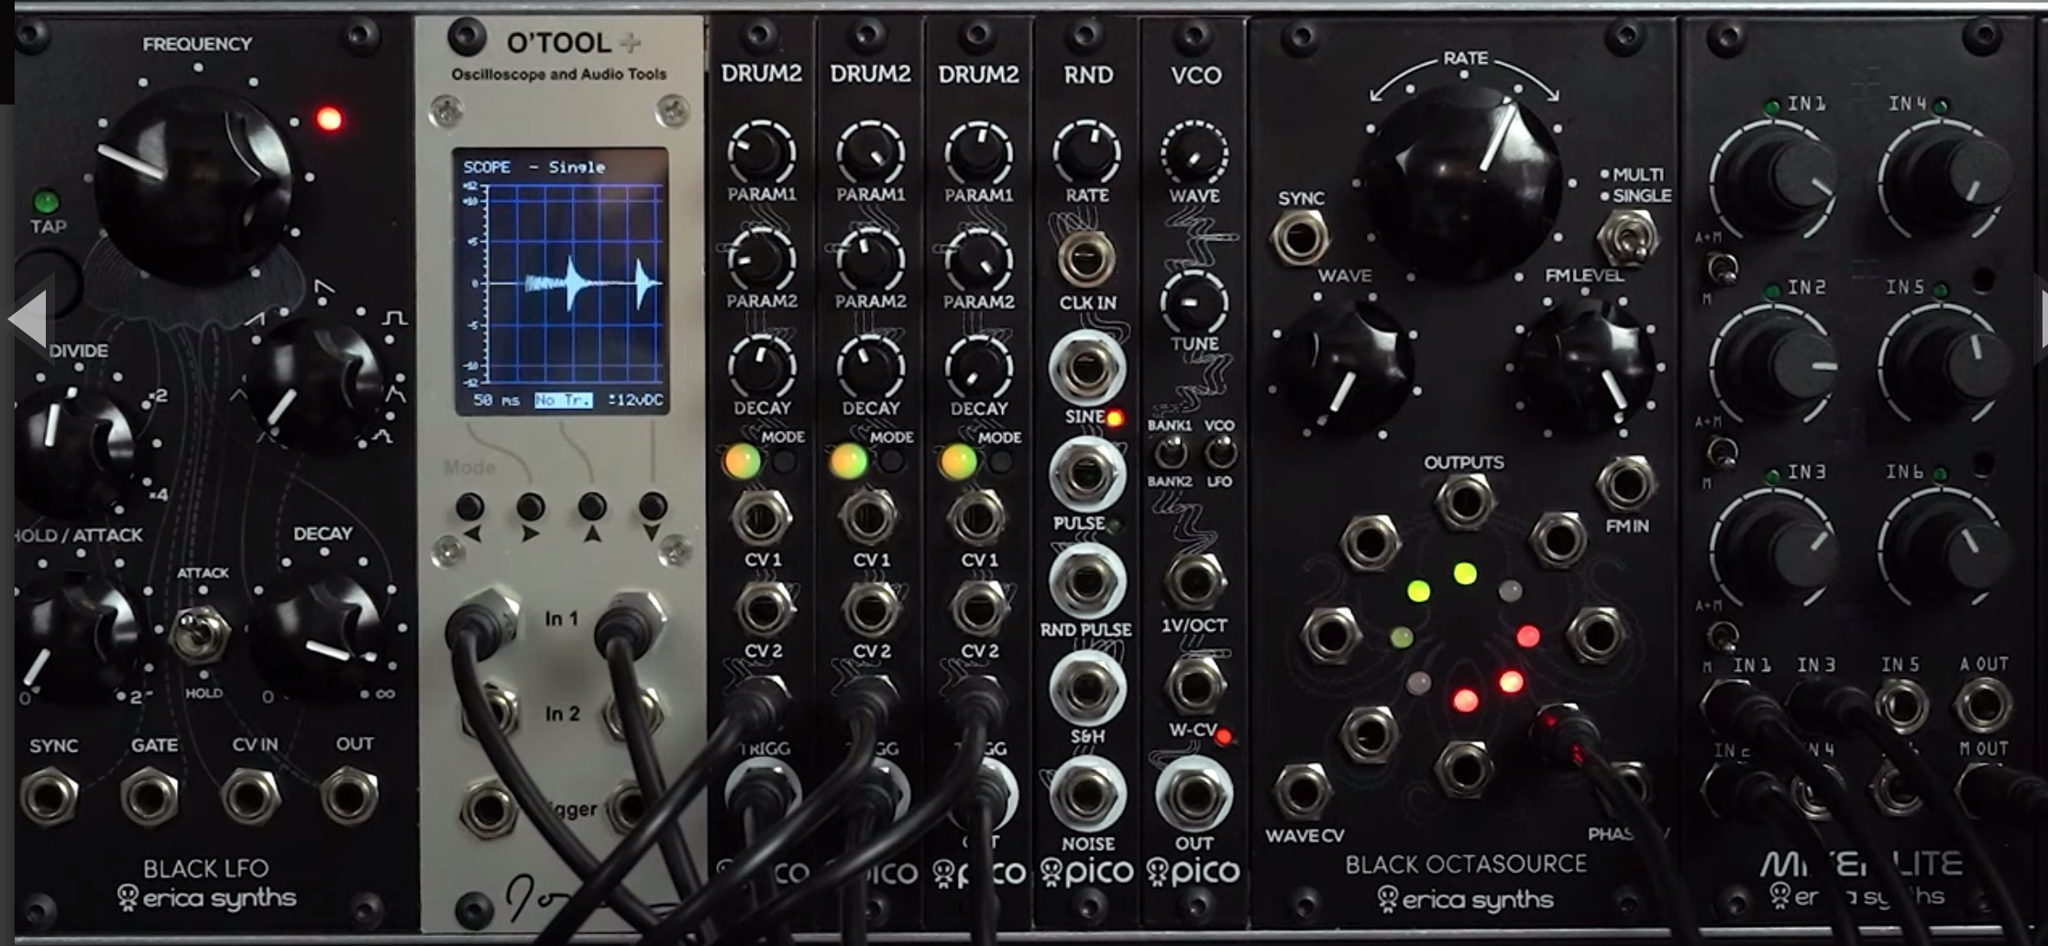Select the NOISE output jack on Pico RND
The height and width of the screenshot is (946, 2048).
coord(1087,795)
